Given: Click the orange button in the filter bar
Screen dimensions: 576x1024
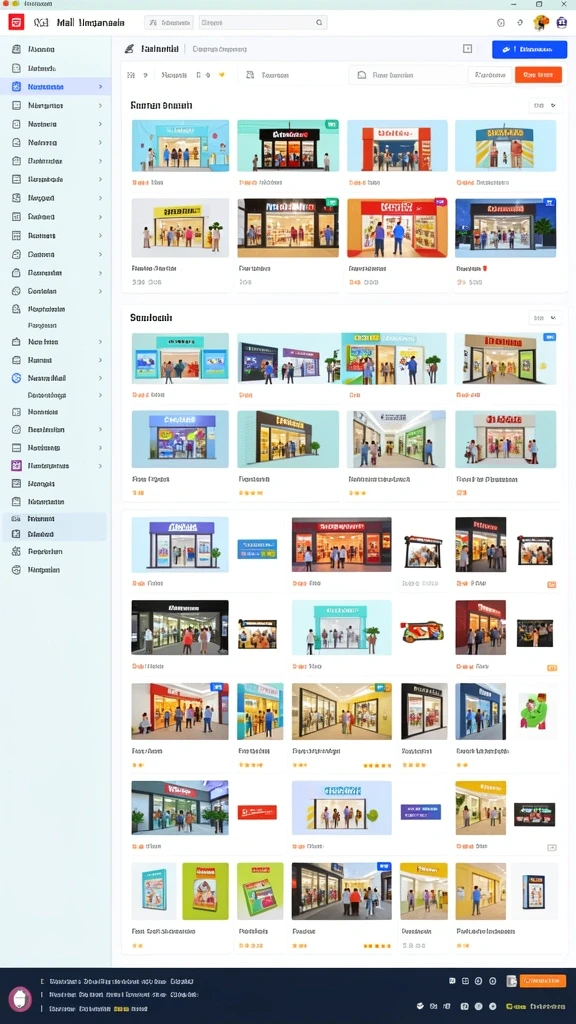Looking at the screenshot, I should click(x=538, y=75).
